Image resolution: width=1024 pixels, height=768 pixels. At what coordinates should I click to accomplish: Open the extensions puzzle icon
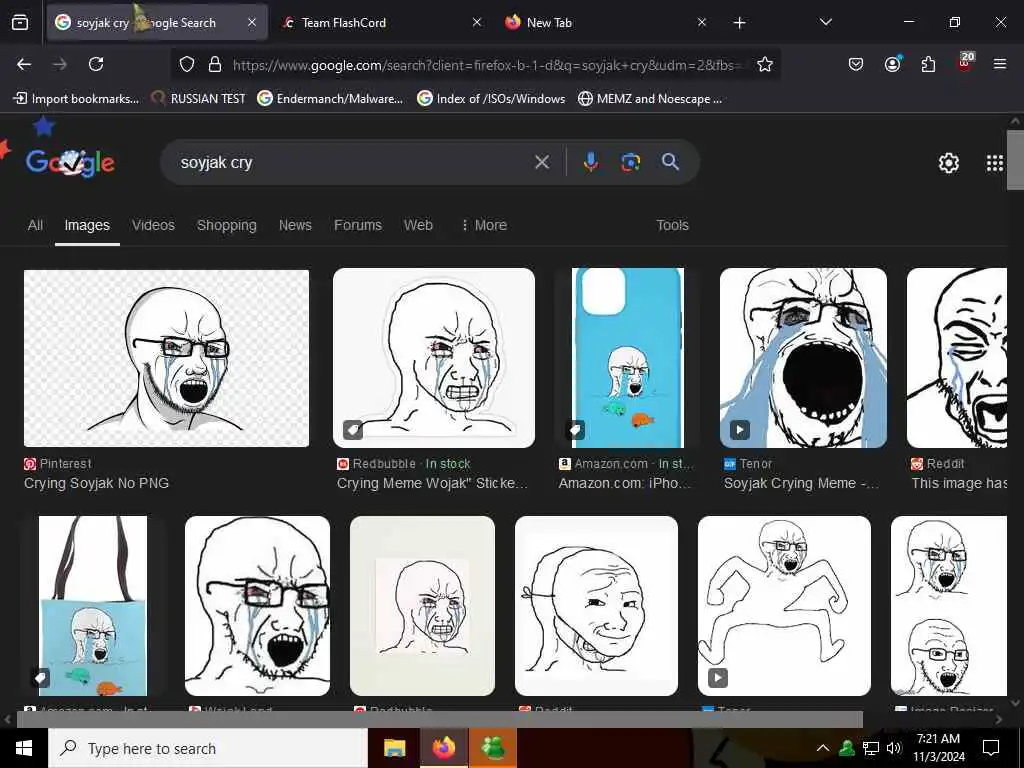point(928,64)
